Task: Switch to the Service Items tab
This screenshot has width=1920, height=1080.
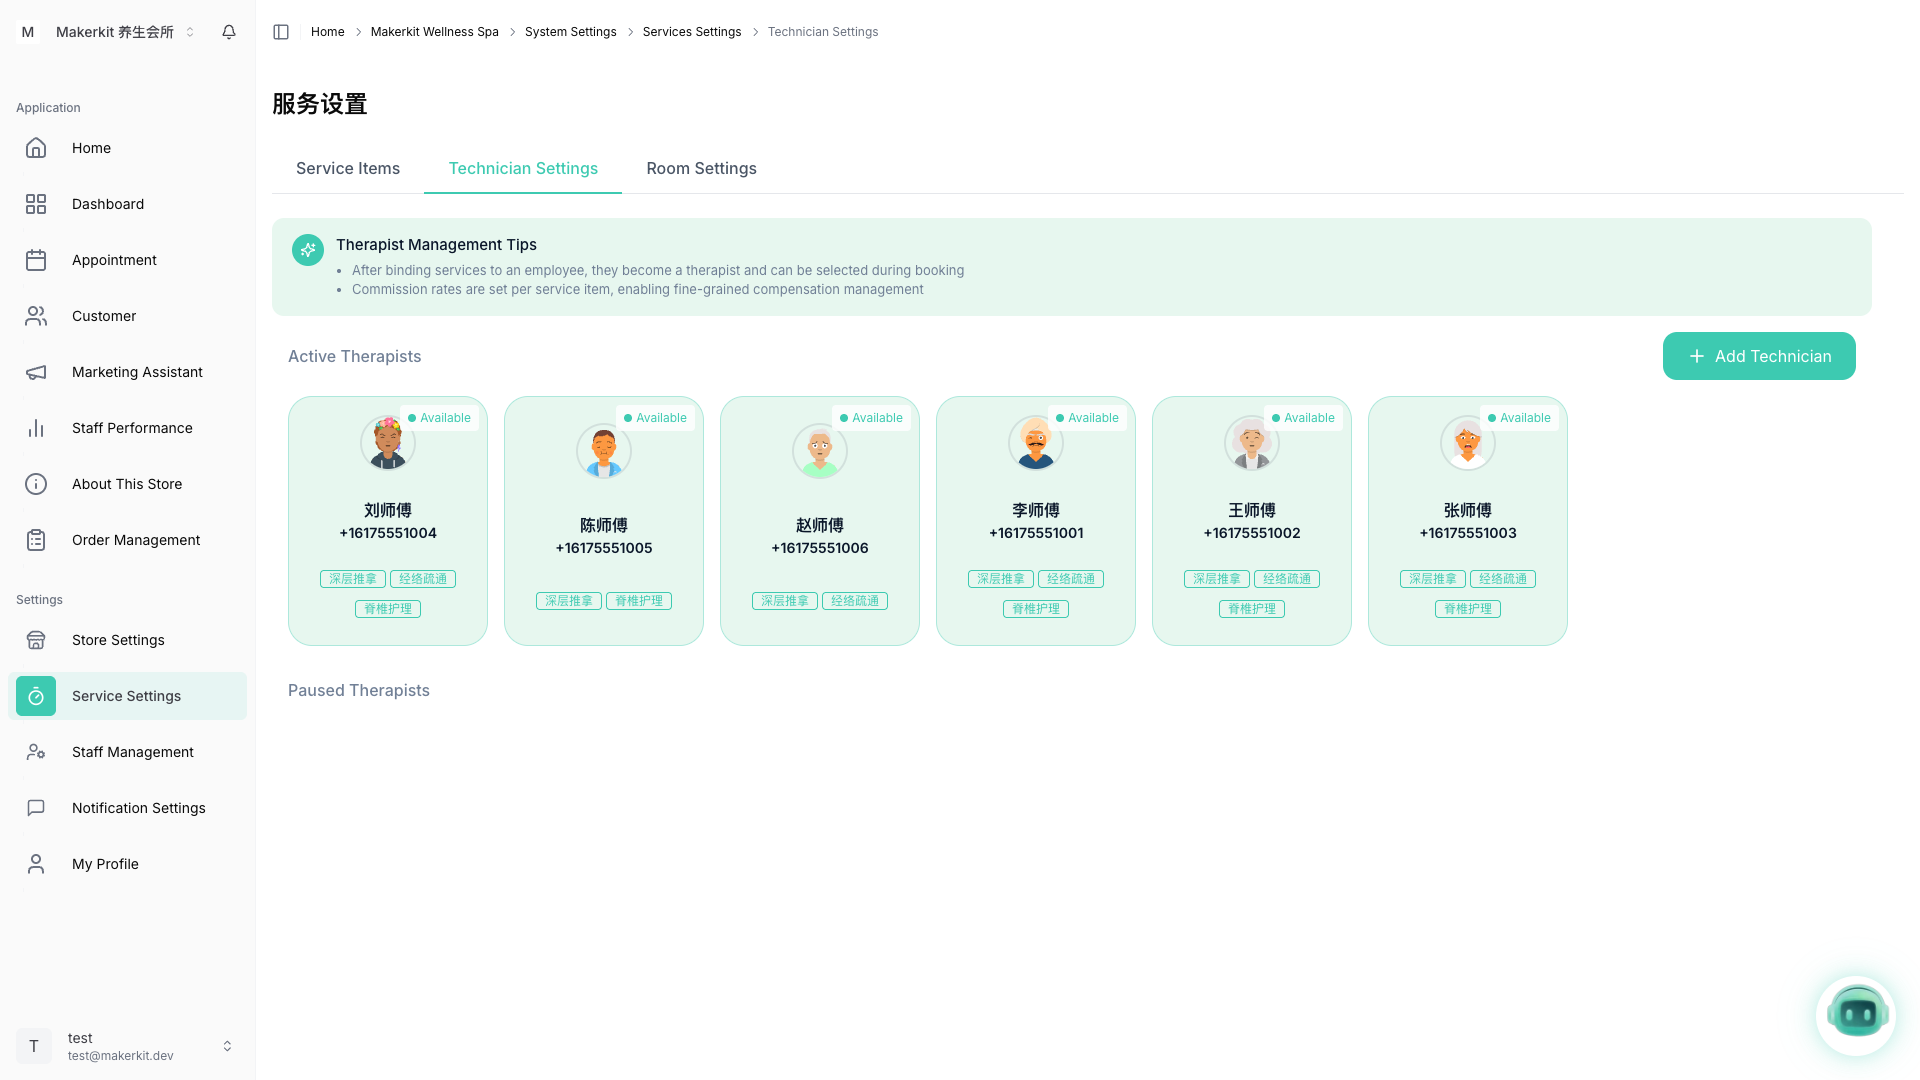Action: [x=348, y=168]
